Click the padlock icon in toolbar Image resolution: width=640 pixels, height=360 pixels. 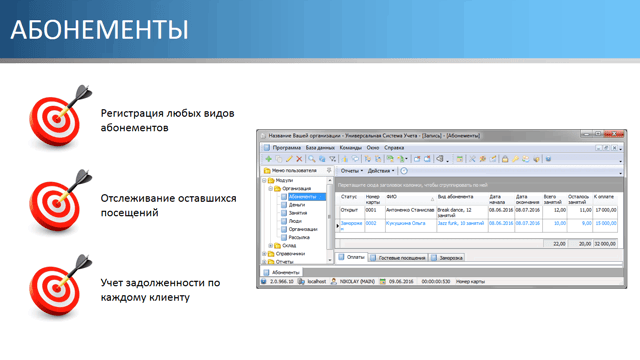(505, 159)
